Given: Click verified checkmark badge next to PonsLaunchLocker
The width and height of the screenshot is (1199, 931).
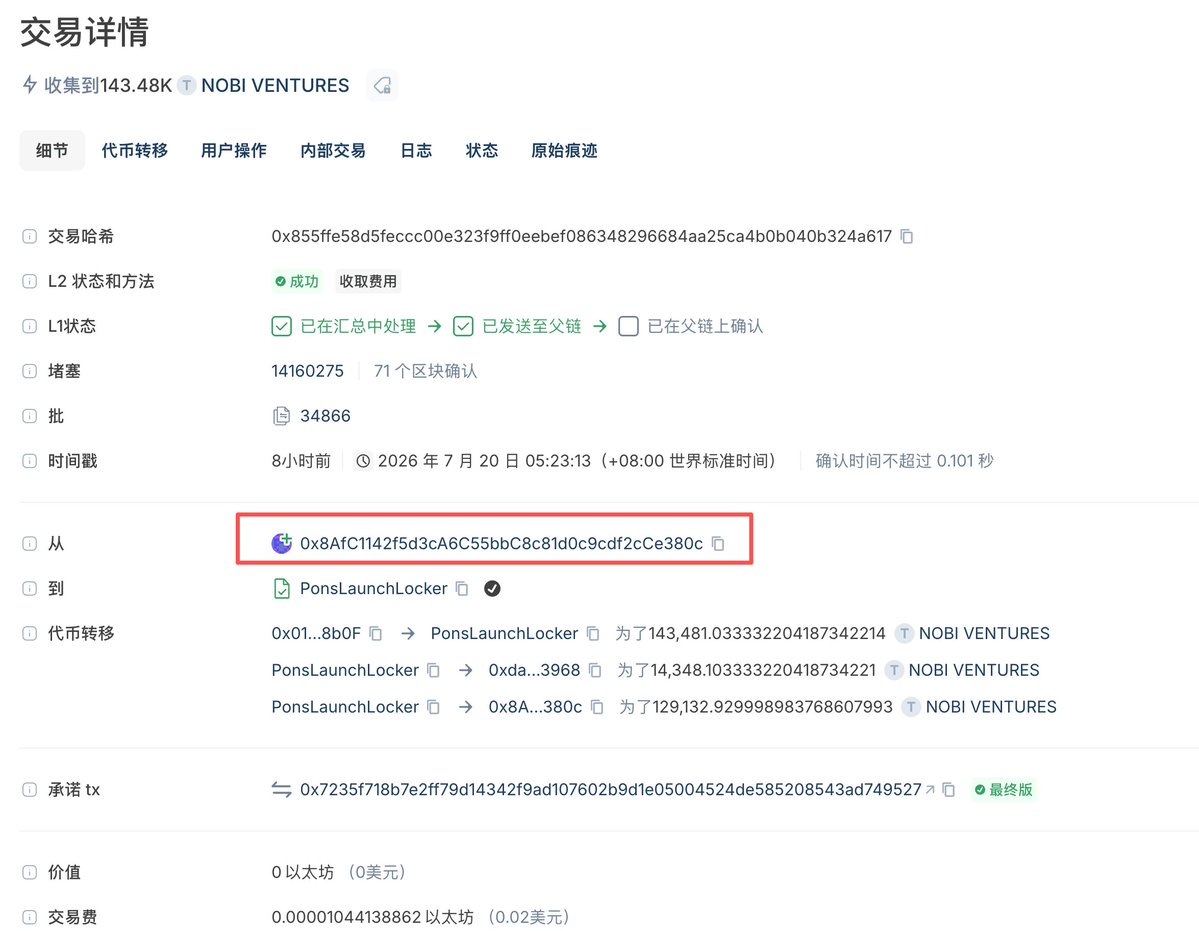Looking at the screenshot, I should 492,589.
